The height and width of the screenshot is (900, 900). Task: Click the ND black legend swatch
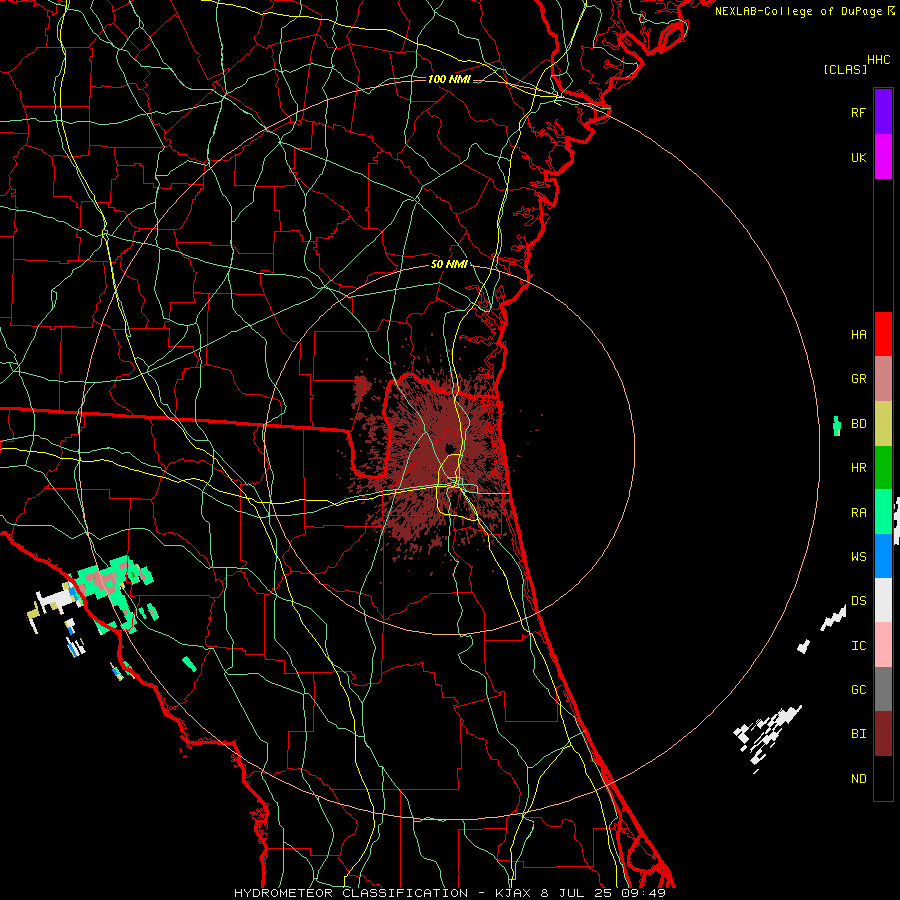coord(883,778)
